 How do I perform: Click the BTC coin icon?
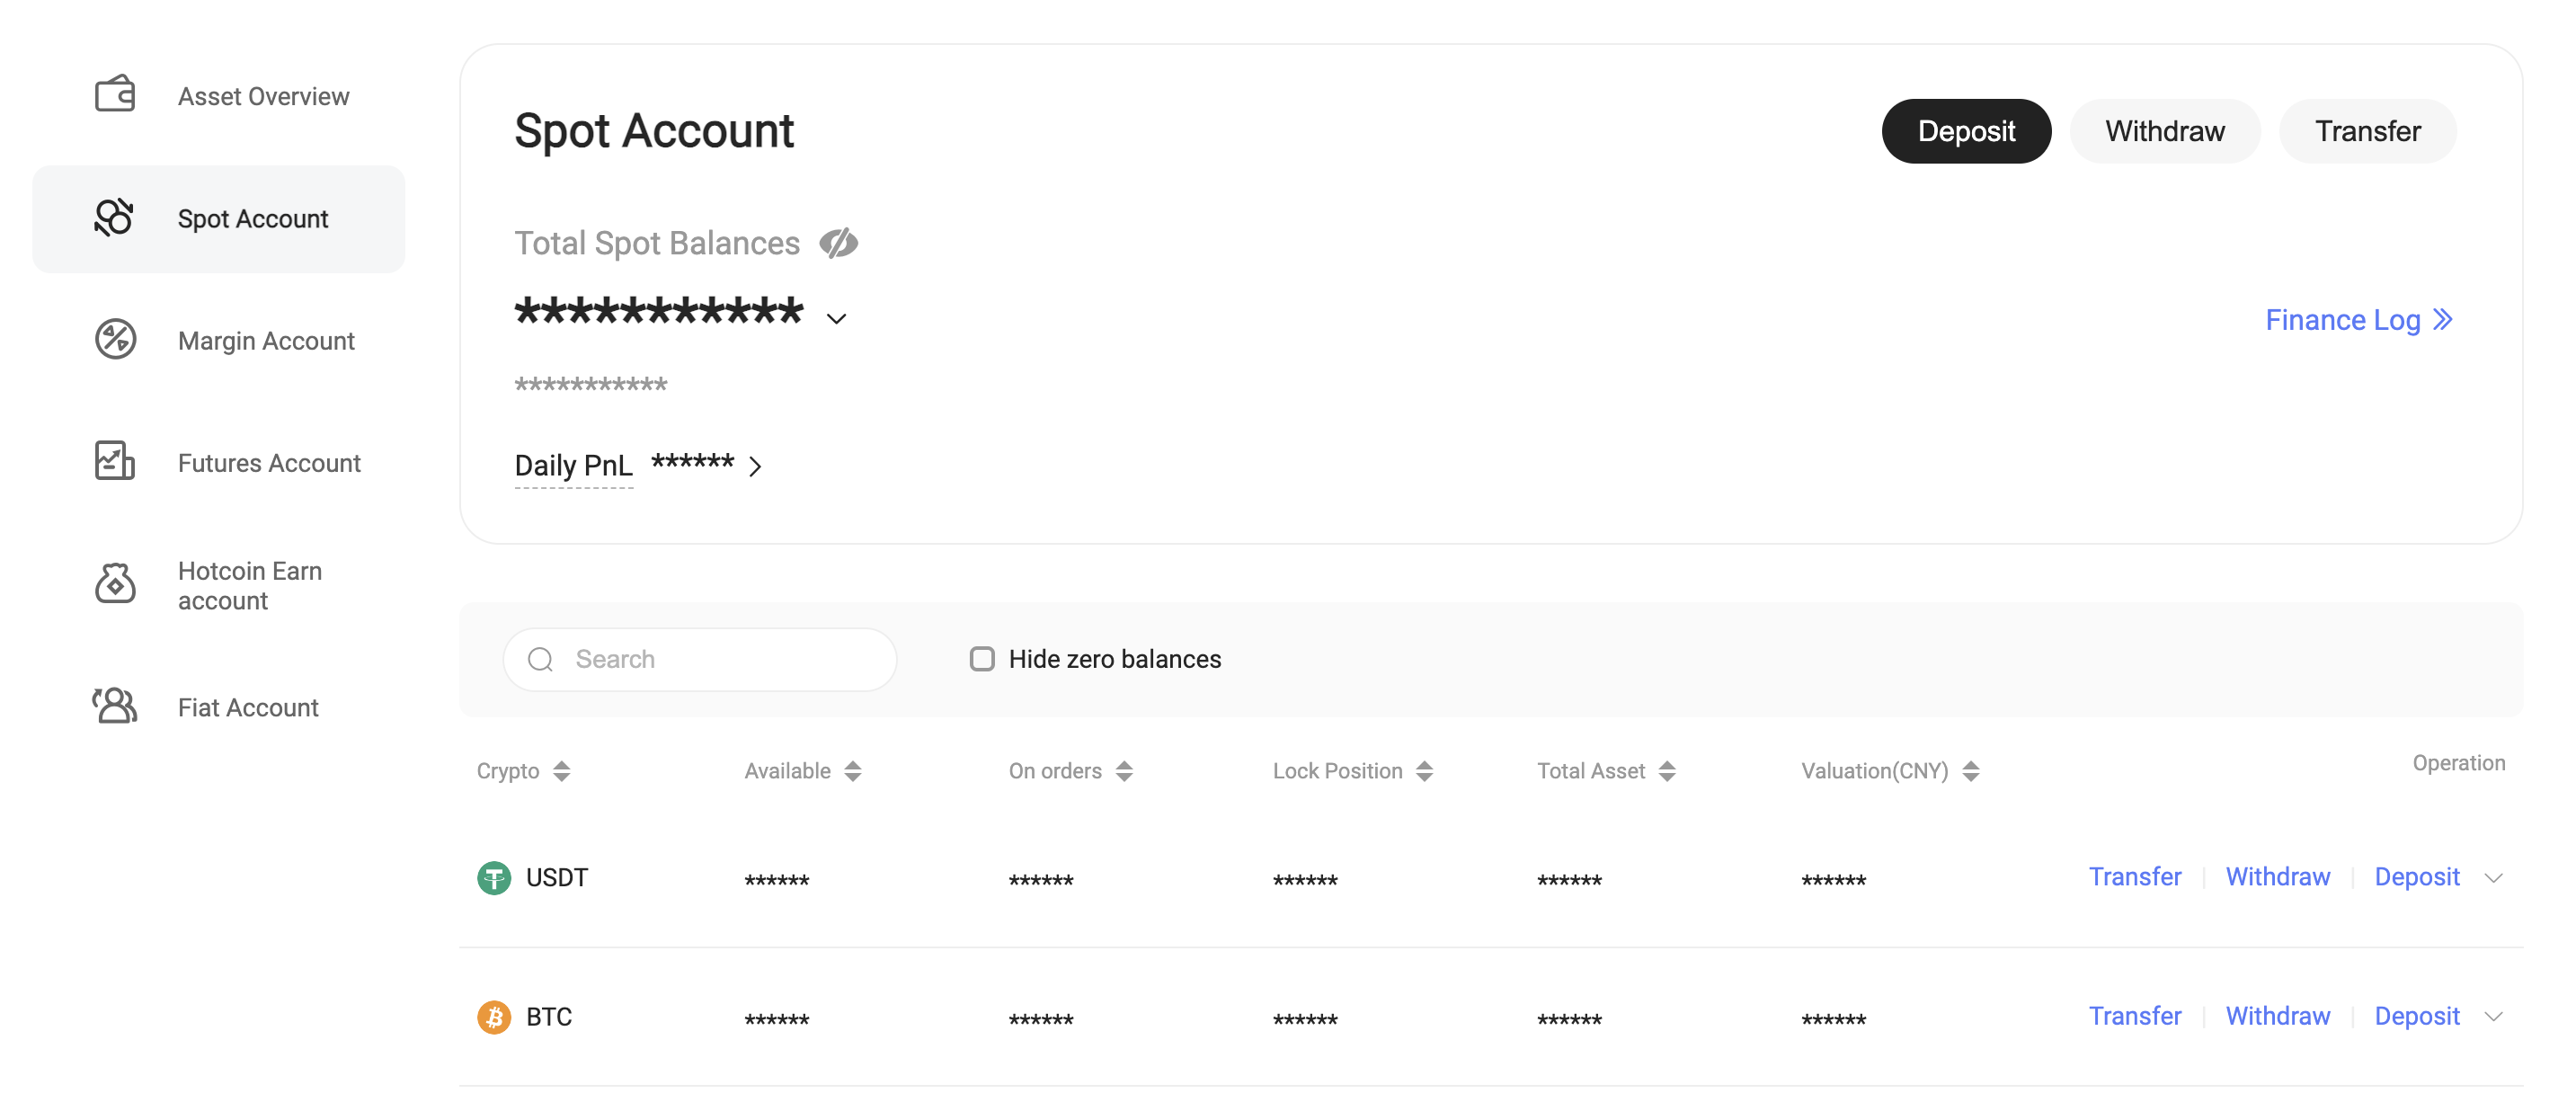click(x=493, y=1017)
